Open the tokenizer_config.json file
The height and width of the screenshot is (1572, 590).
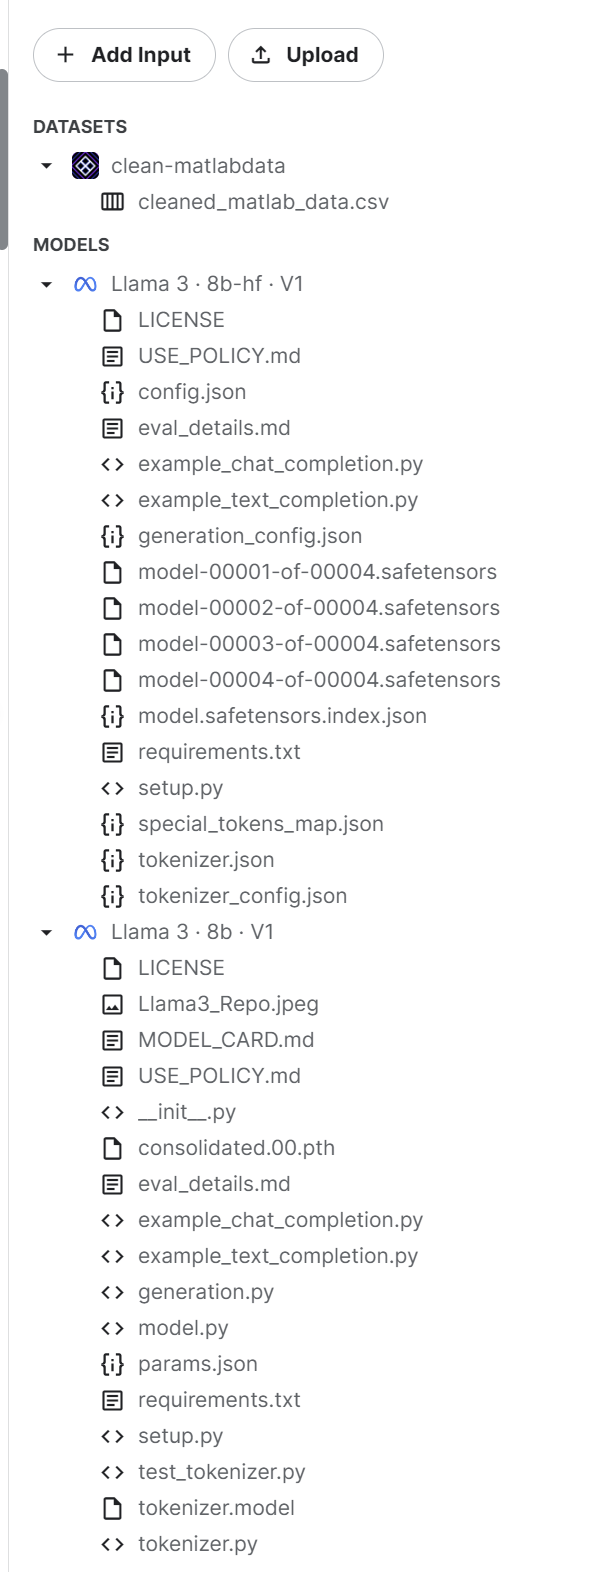244,895
